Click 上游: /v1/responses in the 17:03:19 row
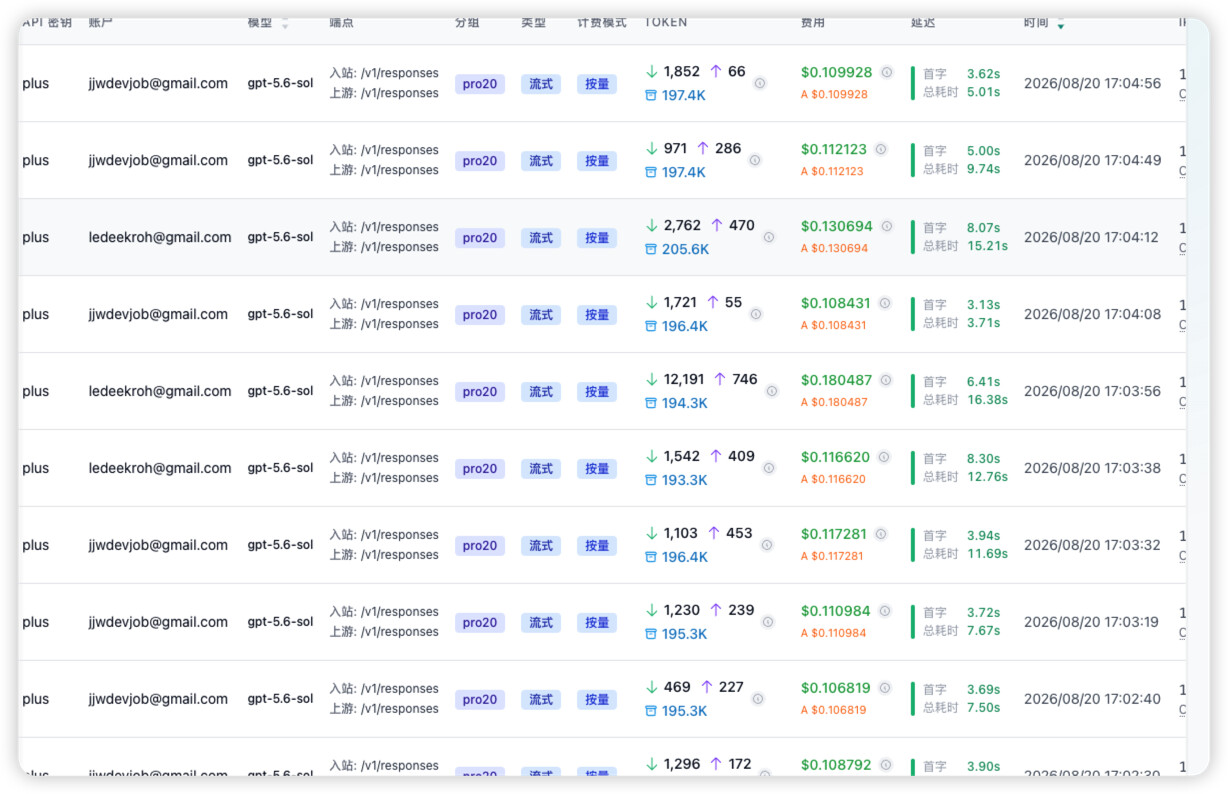The image size is (1228, 794). pyautogui.click(x=384, y=632)
